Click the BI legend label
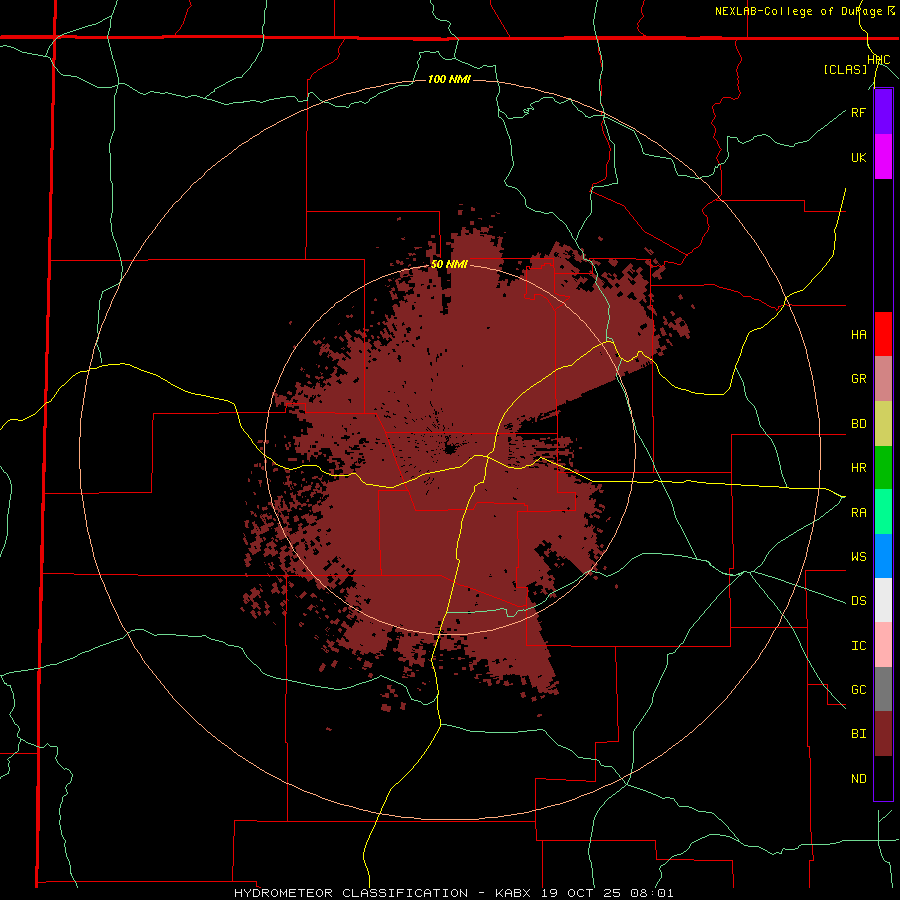Screen dimensions: 900x900 pos(858,734)
